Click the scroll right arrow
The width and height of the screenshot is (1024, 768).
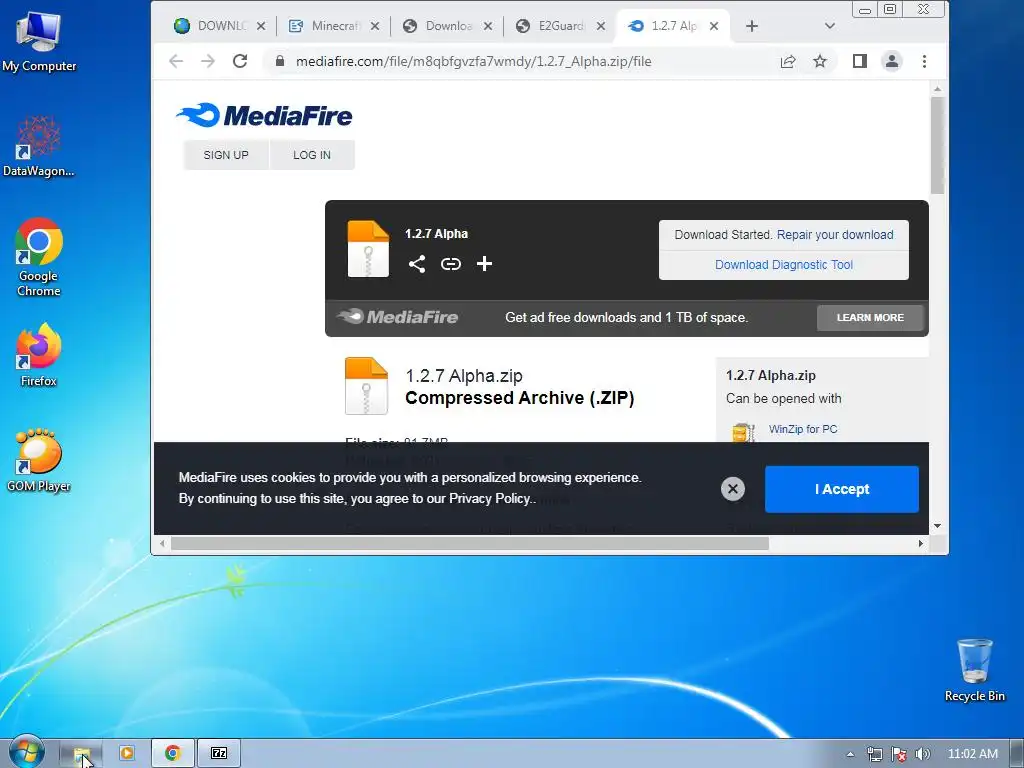(x=921, y=543)
